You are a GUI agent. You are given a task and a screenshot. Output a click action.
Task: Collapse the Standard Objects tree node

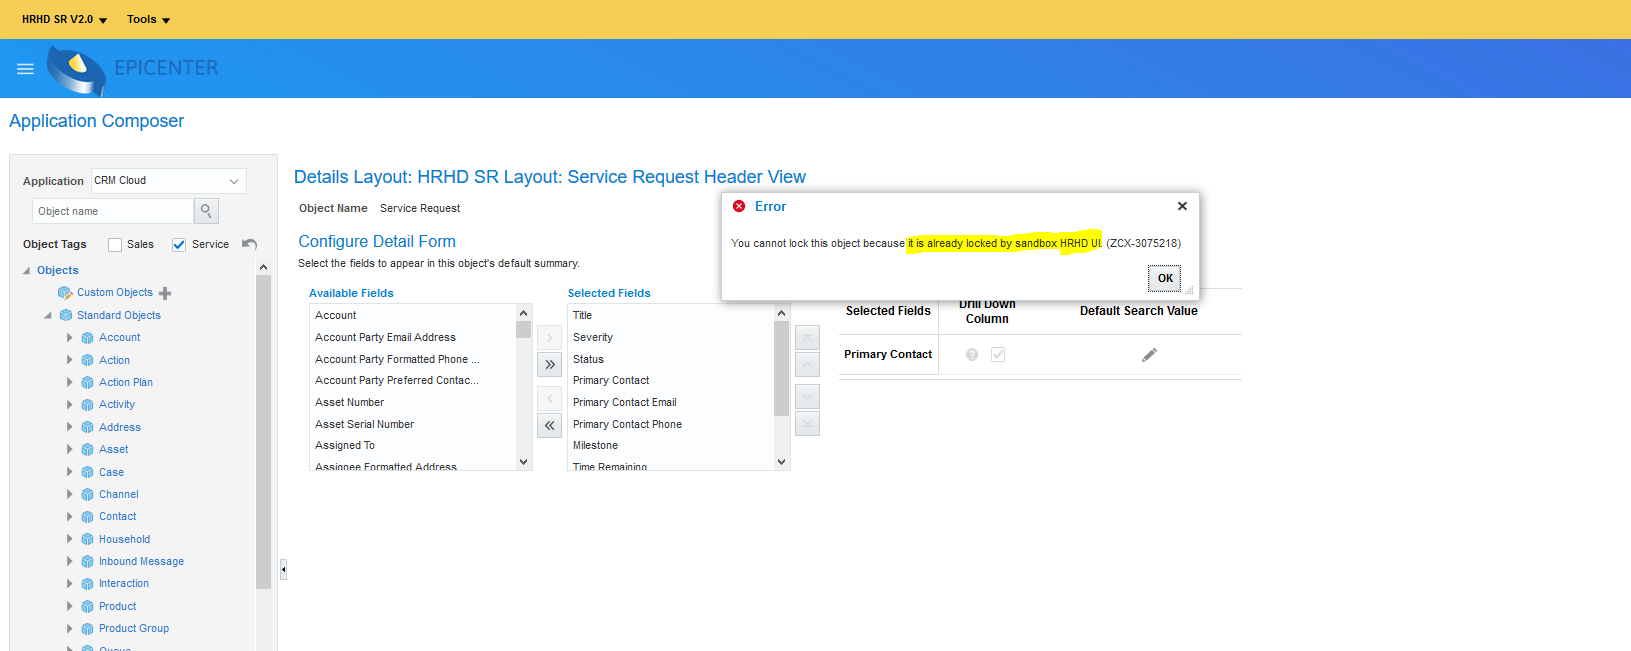48,316
